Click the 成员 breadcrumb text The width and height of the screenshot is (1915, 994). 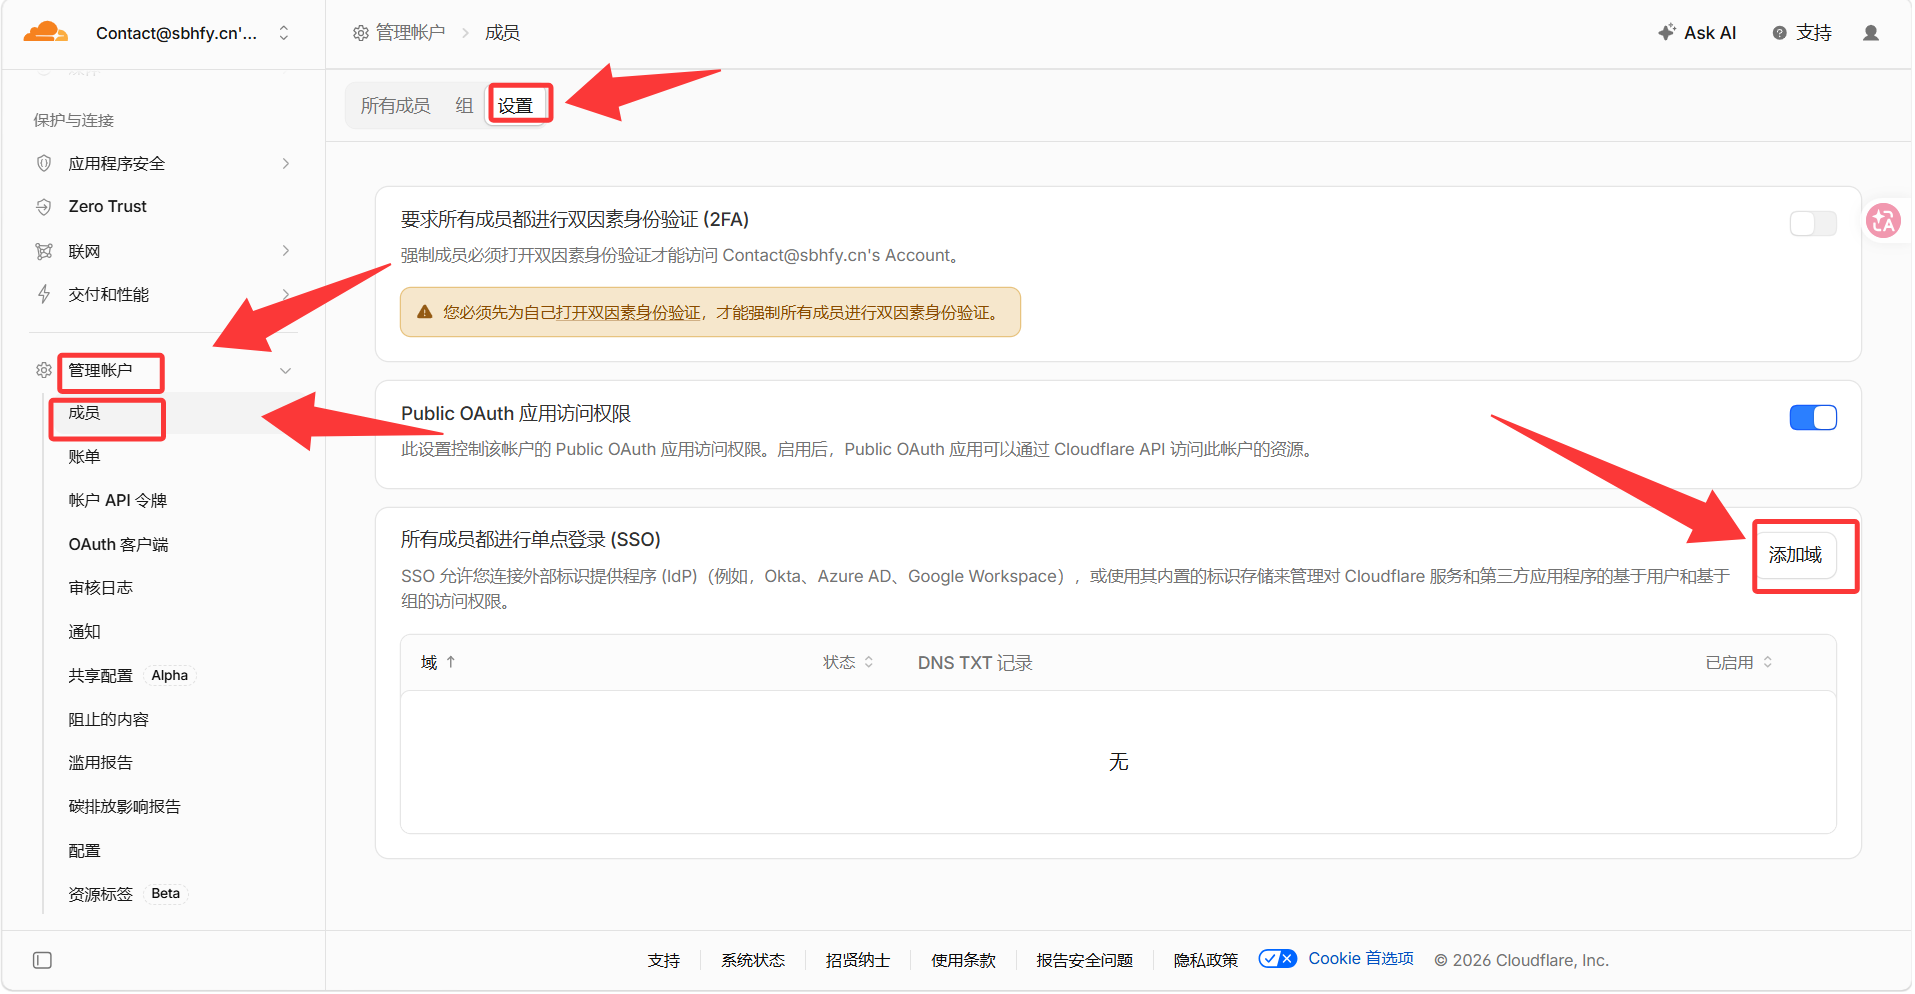[x=502, y=33]
